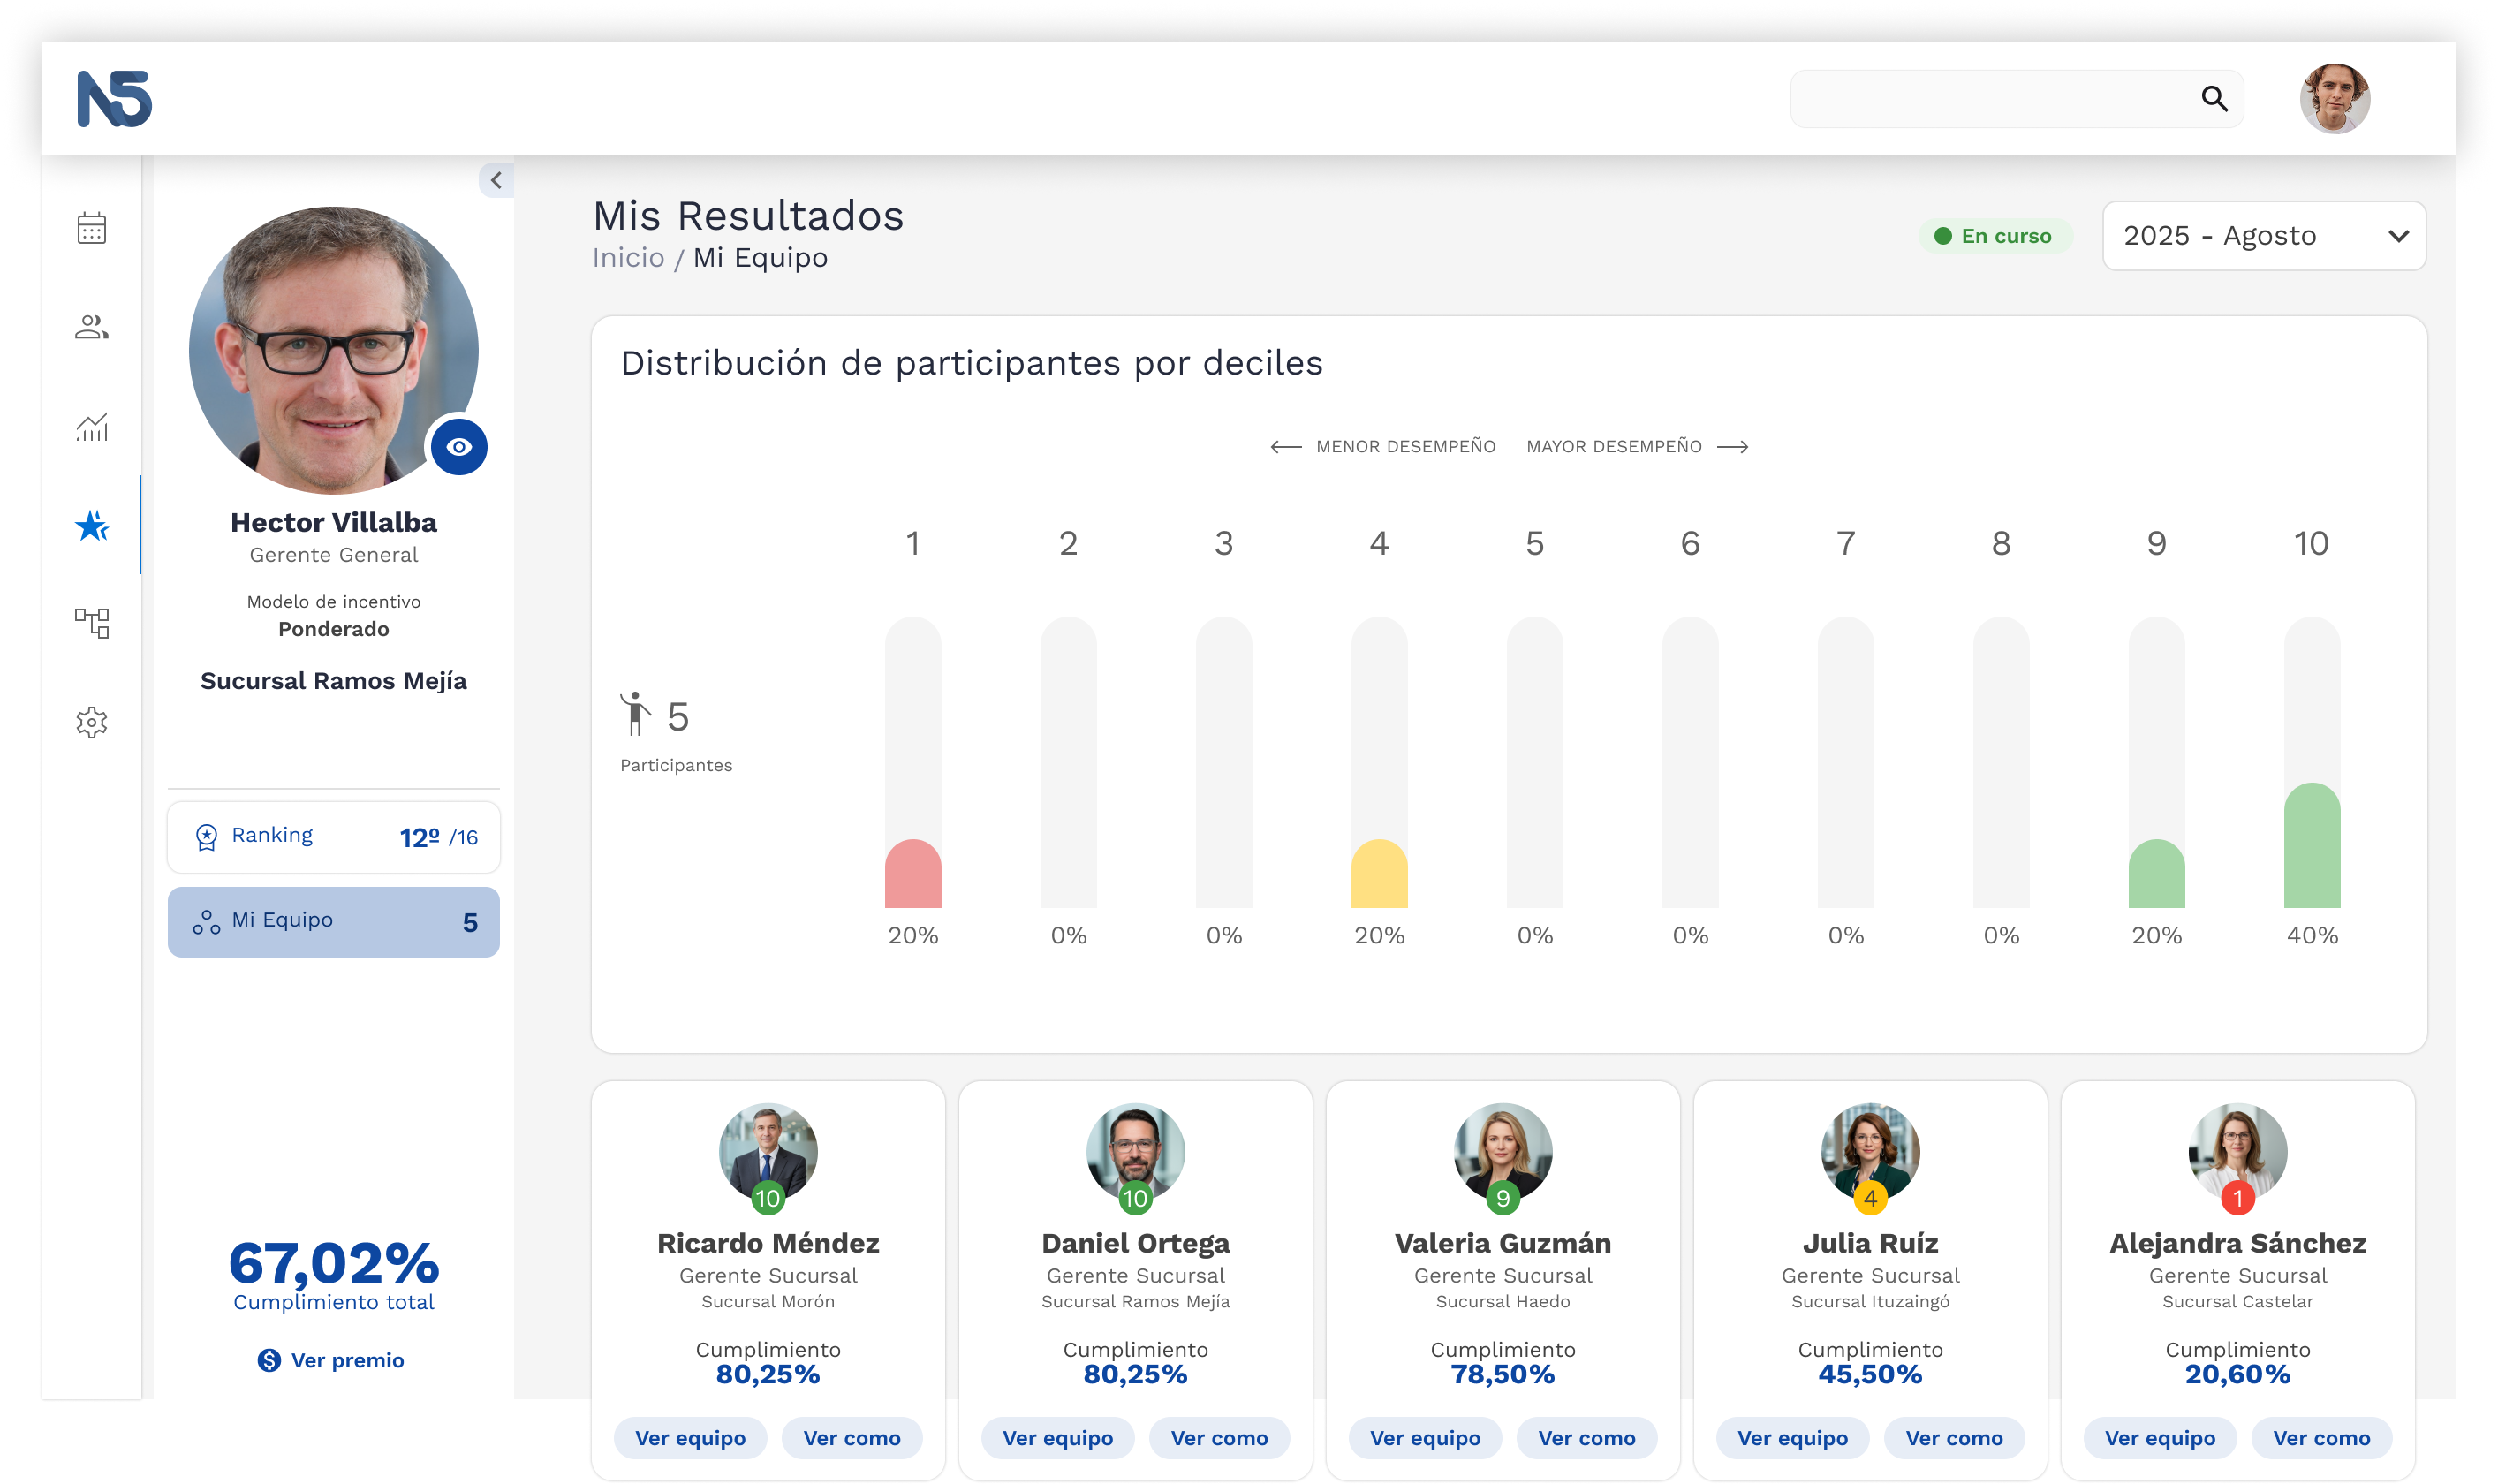Click the Ver premio link

347,1360
